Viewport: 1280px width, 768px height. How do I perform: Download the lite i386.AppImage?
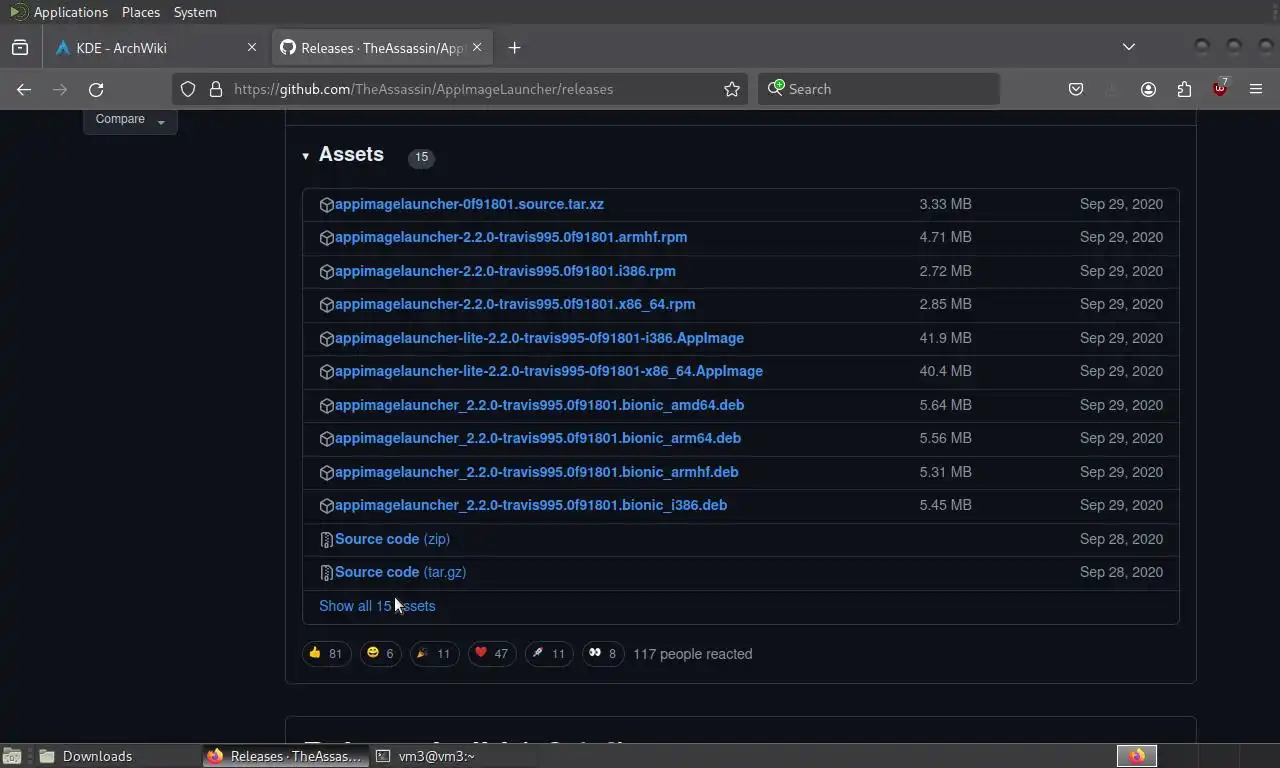539,338
